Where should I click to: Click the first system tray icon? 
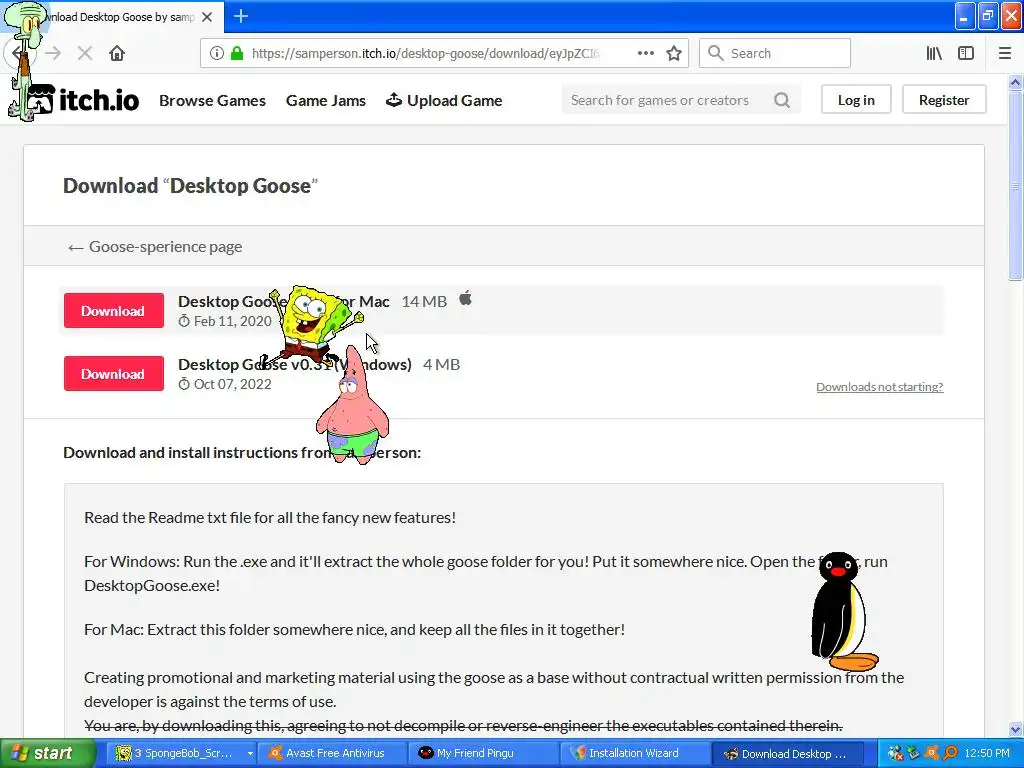tap(896, 753)
